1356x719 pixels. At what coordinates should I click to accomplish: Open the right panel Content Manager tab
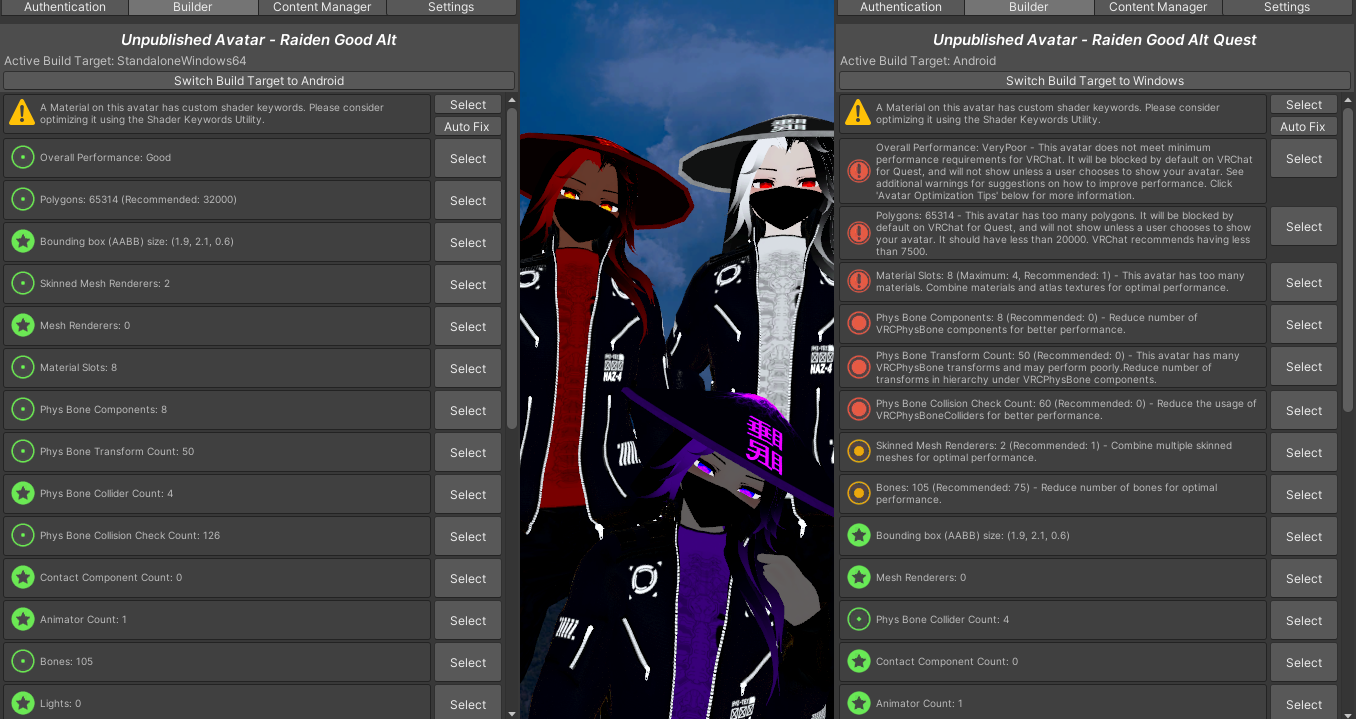(x=1158, y=7)
